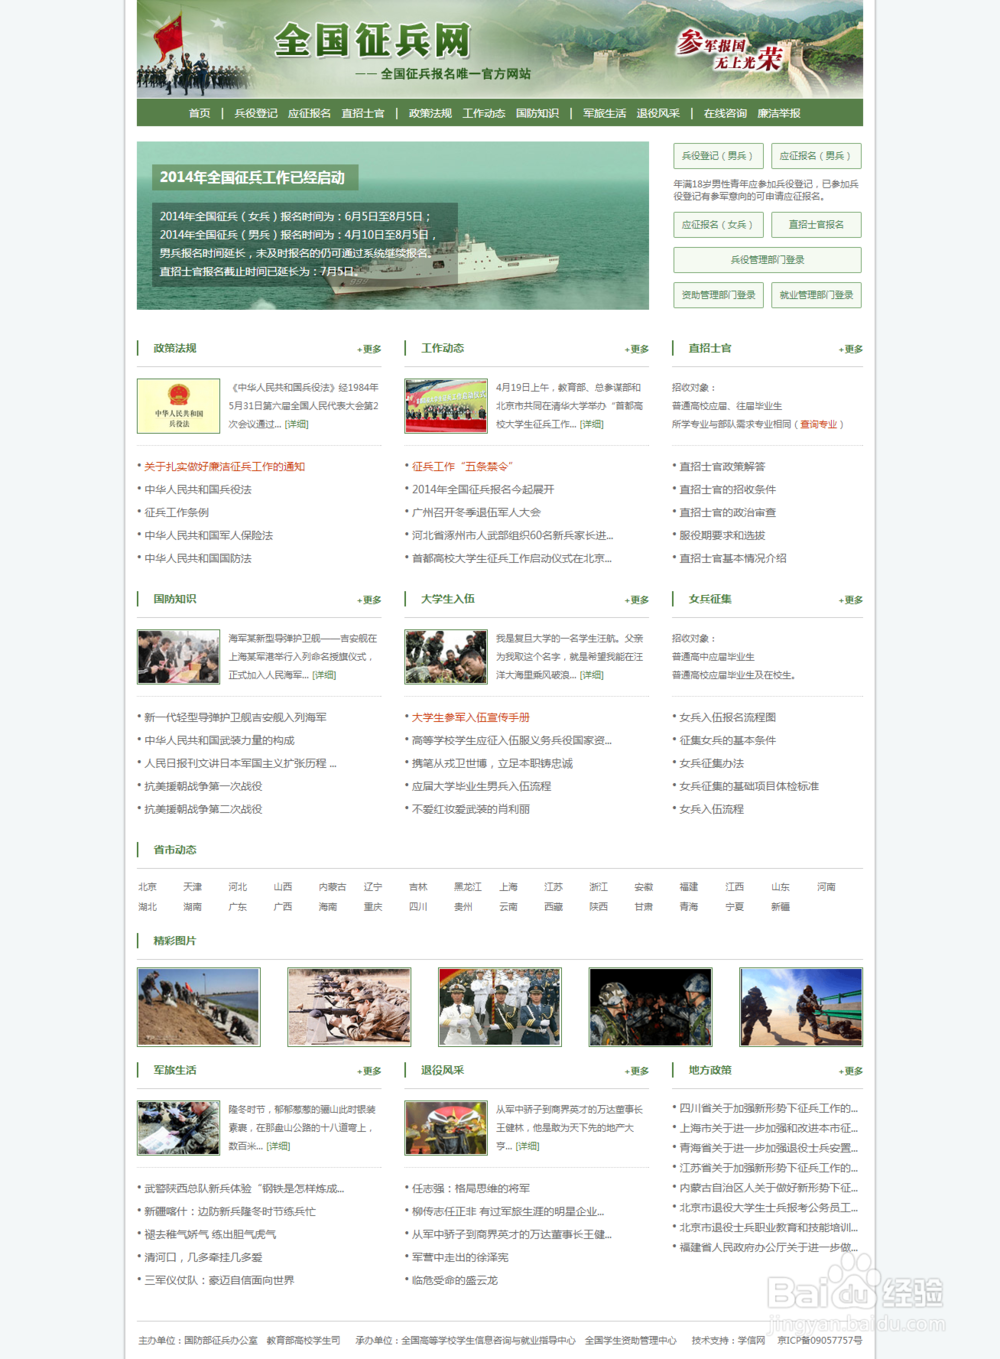Image resolution: width=1000 pixels, height=1359 pixels.
Task: Open the 直招士官报名 button
Action: [x=816, y=225]
